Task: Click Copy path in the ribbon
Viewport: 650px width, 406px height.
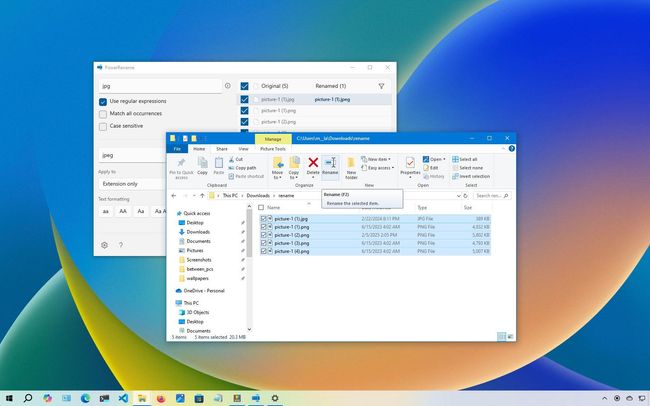Action: (242, 168)
